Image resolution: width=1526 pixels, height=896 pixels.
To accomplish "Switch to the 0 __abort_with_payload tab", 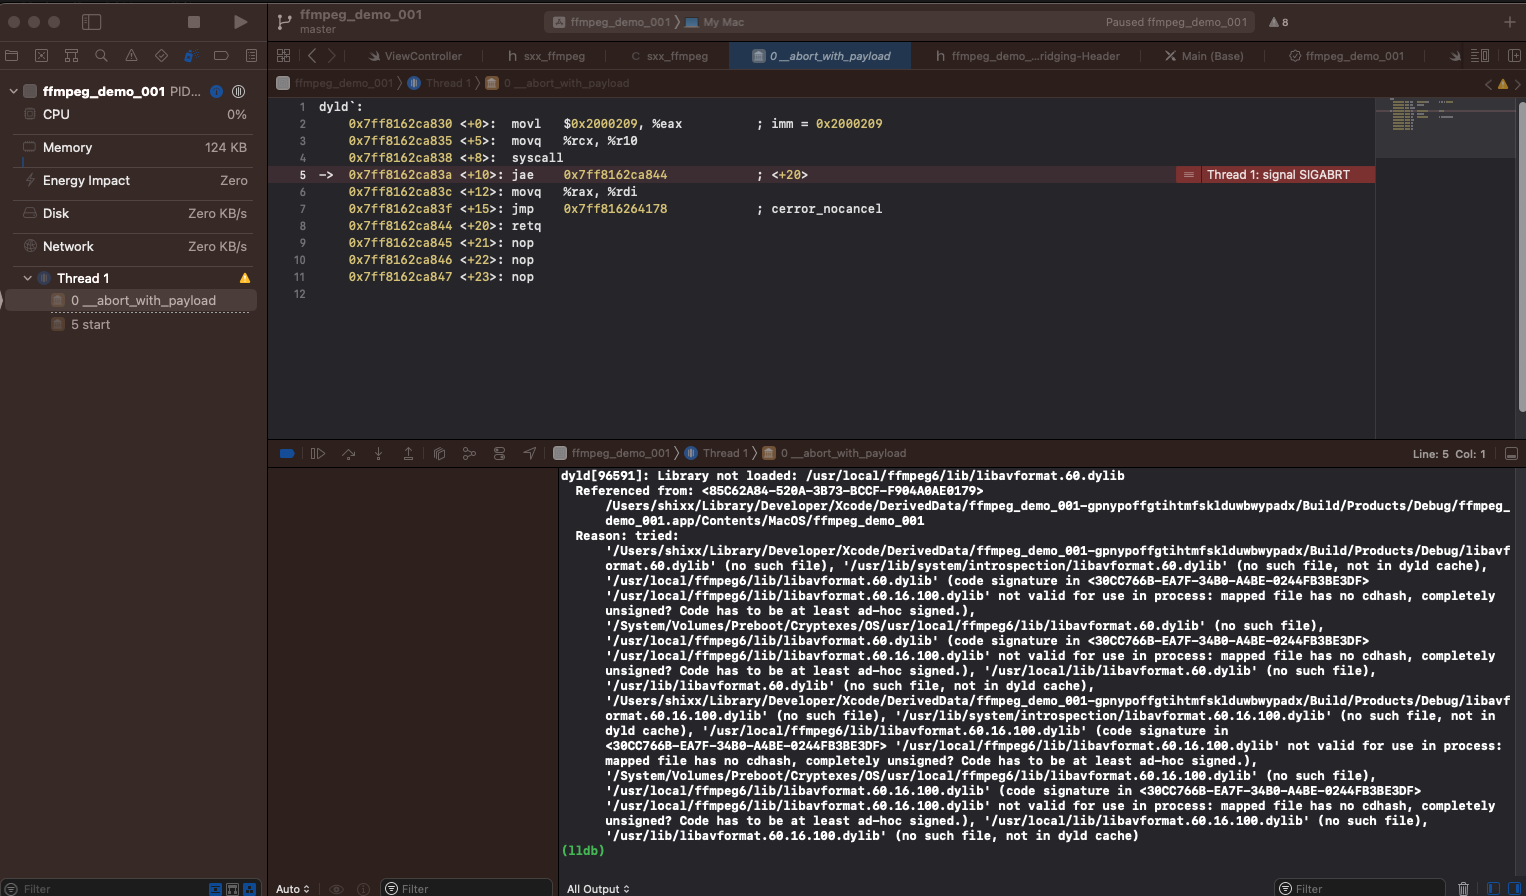I will (x=821, y=56).
